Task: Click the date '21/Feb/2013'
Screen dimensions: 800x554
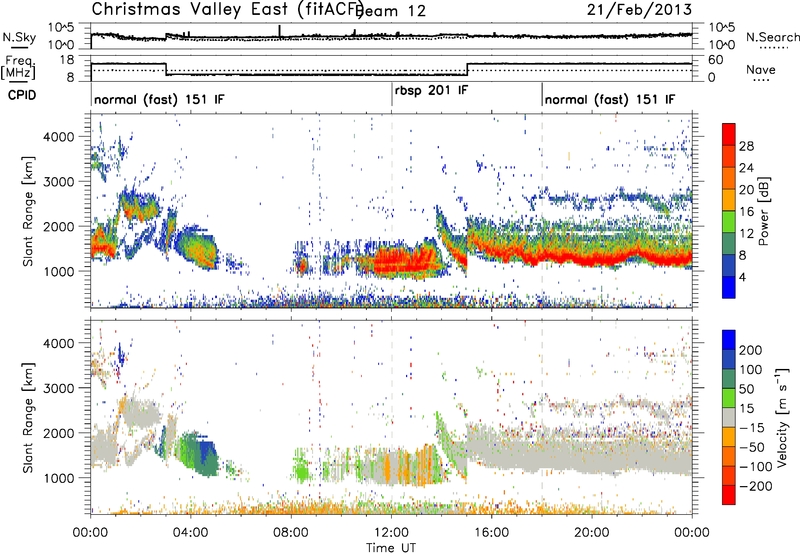Action: coord(639,9)
